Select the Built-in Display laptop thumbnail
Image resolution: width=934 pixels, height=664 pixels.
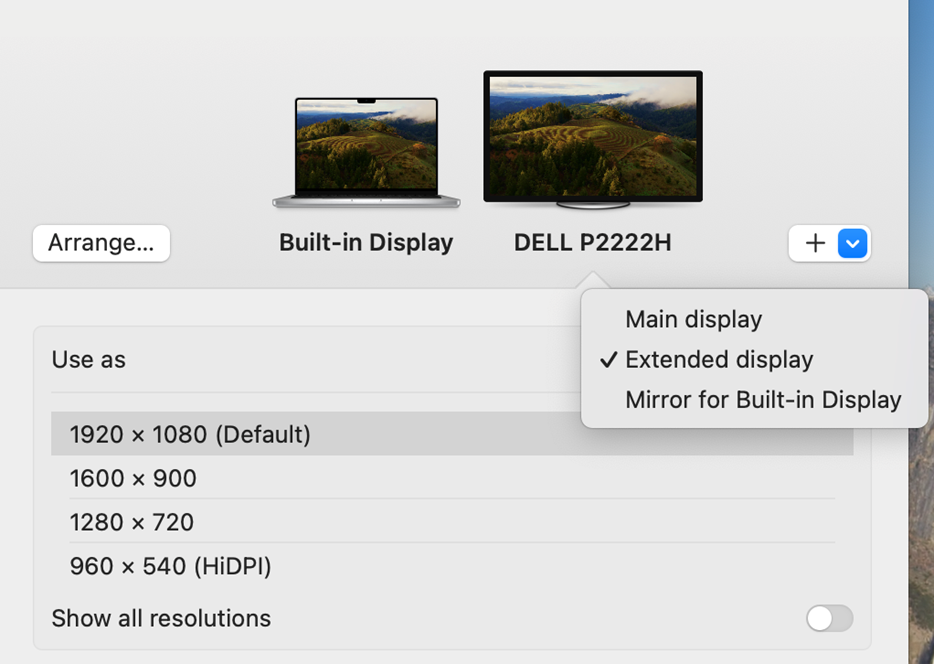click(x=366, y=150)
